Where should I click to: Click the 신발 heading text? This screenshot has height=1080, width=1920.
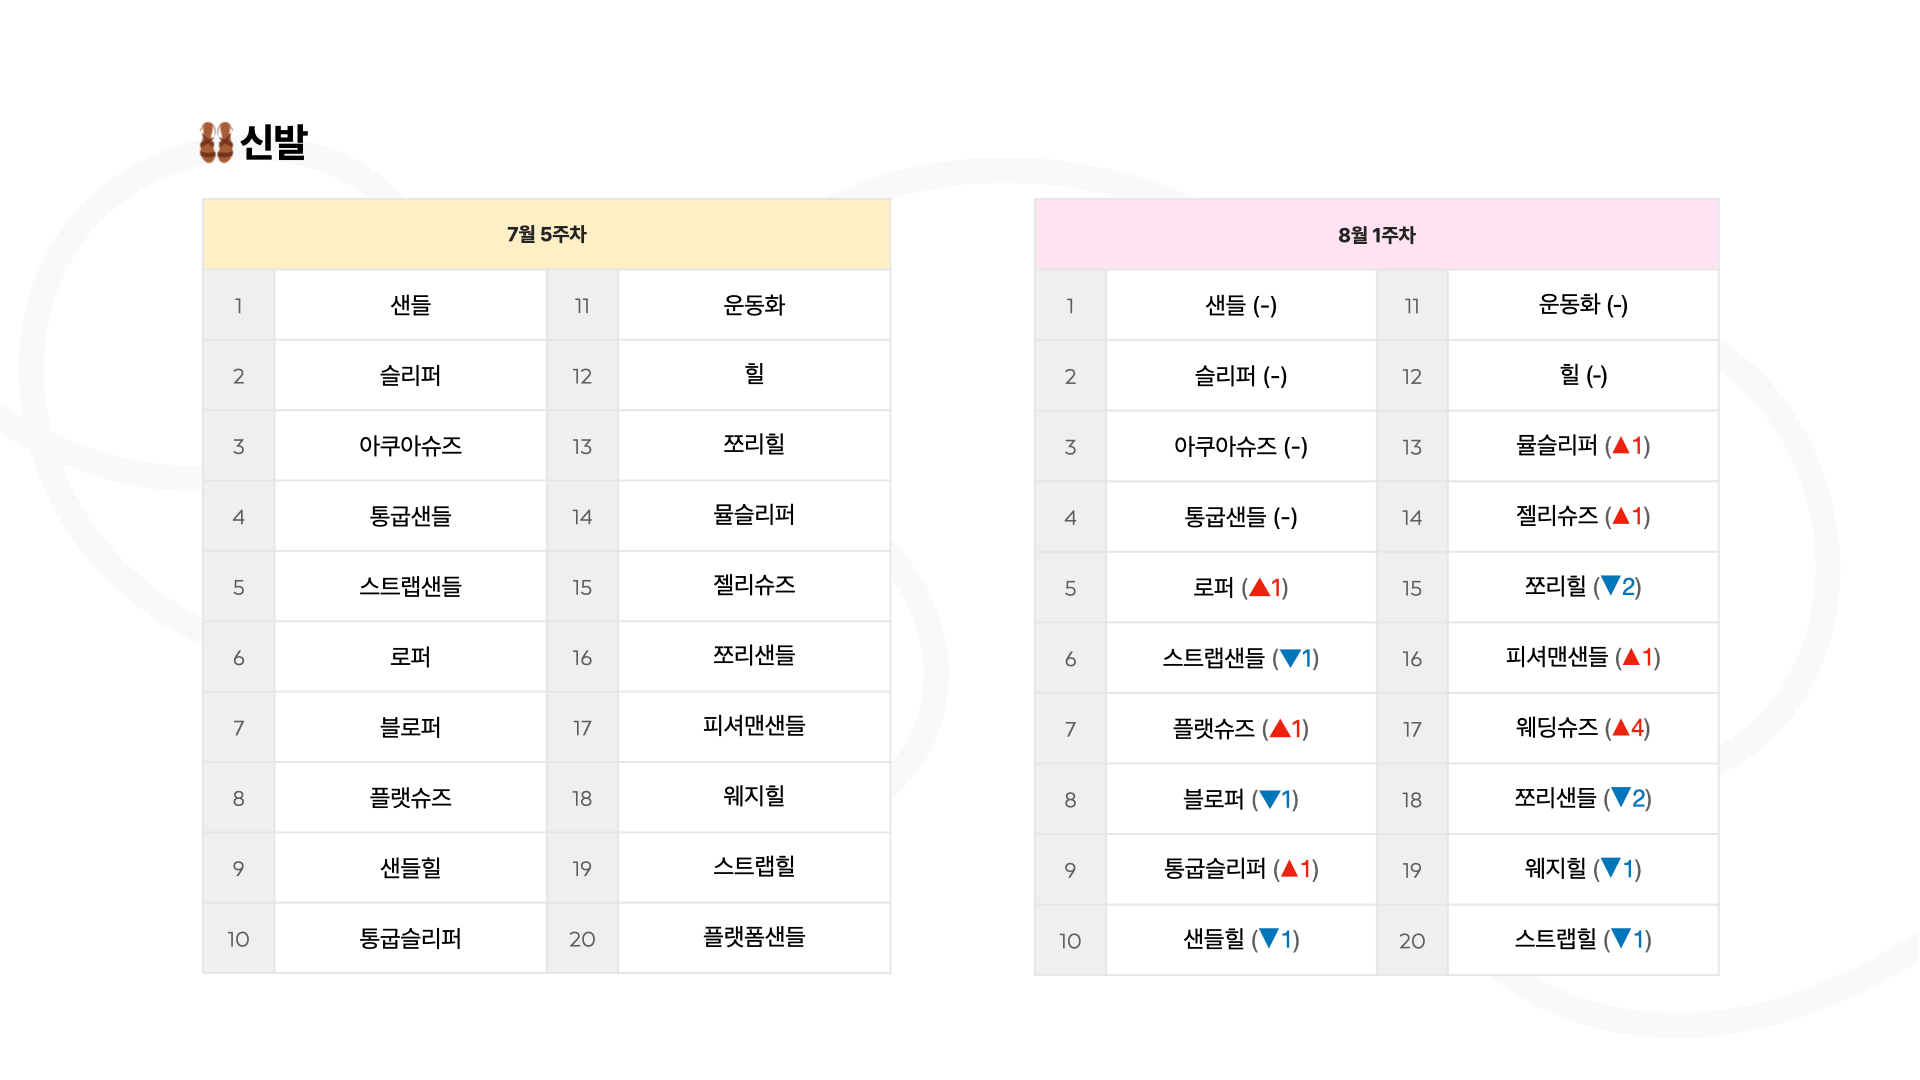(x=274, y=142)
